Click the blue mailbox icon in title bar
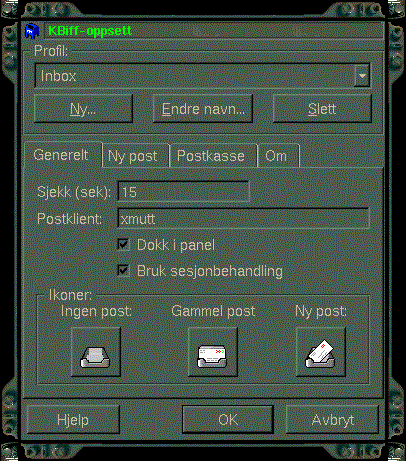 pos(32,31)
